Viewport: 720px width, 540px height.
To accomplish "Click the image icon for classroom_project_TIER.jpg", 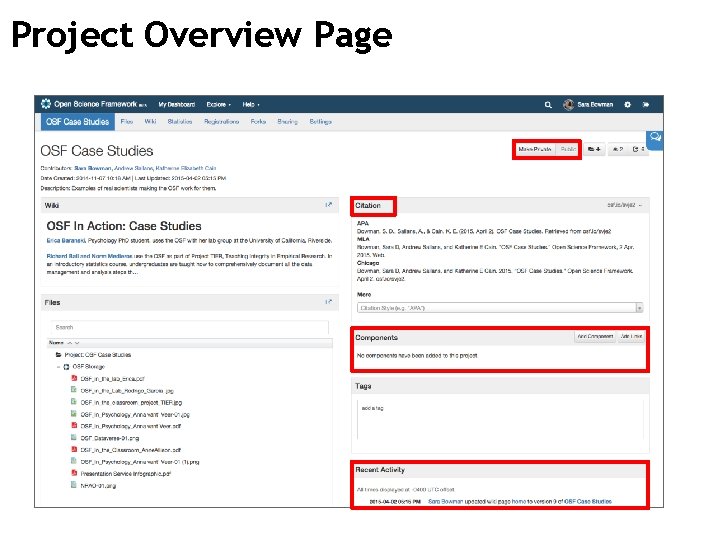I will [x=73, y=402].
